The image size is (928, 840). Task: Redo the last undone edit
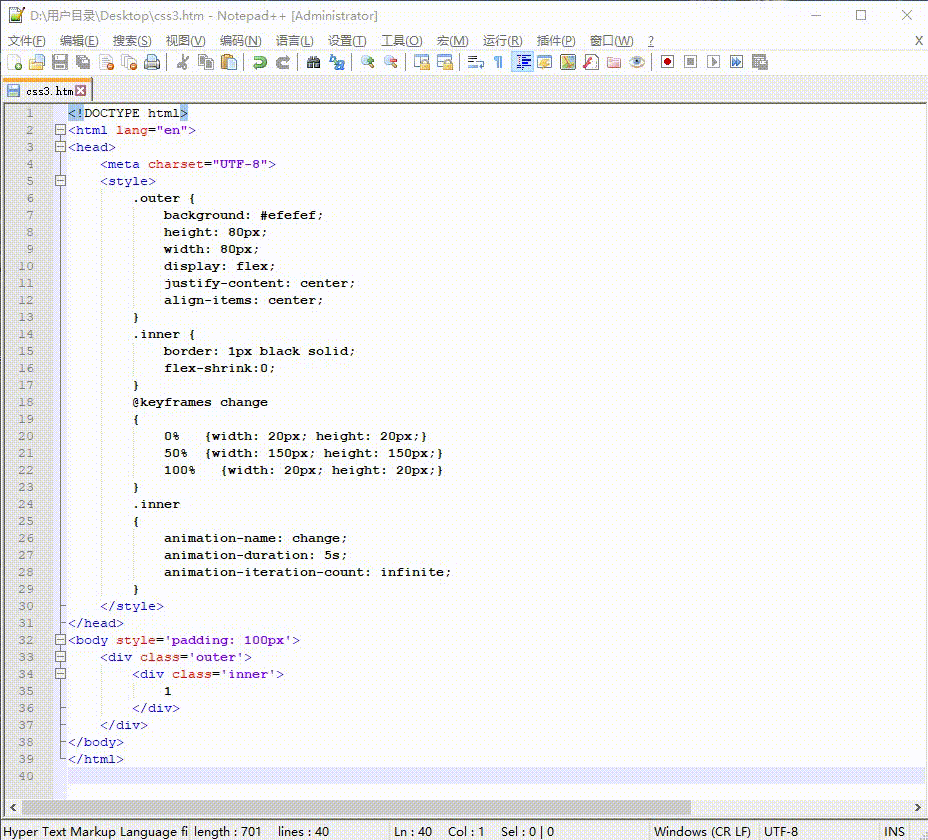[282, 62]
